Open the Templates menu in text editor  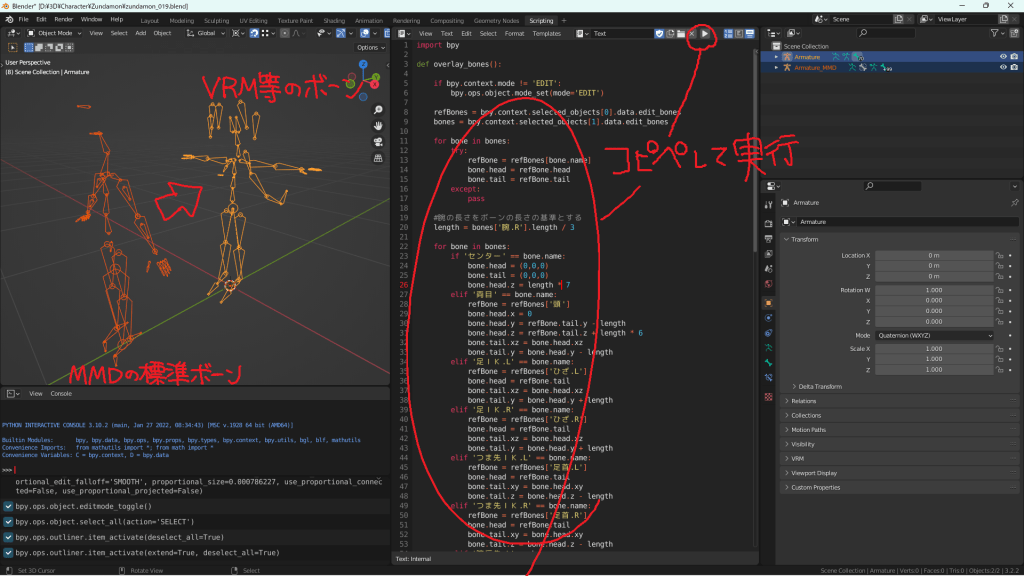click(x=546, y=33)
